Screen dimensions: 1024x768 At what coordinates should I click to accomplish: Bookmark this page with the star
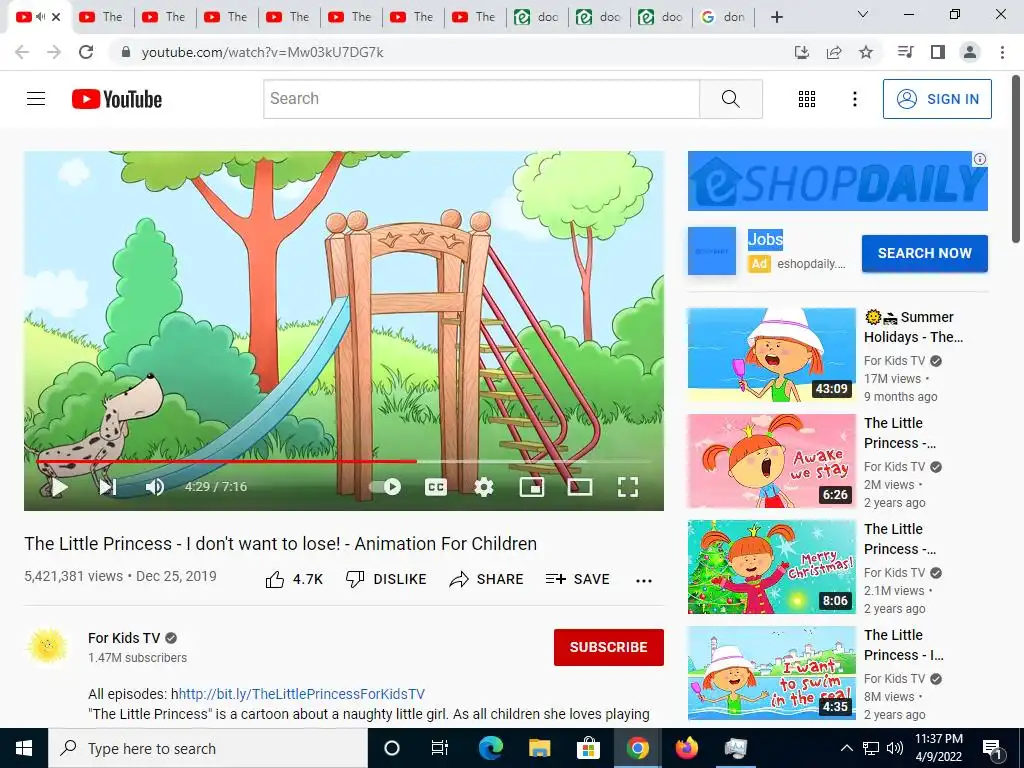click(866, 52)
